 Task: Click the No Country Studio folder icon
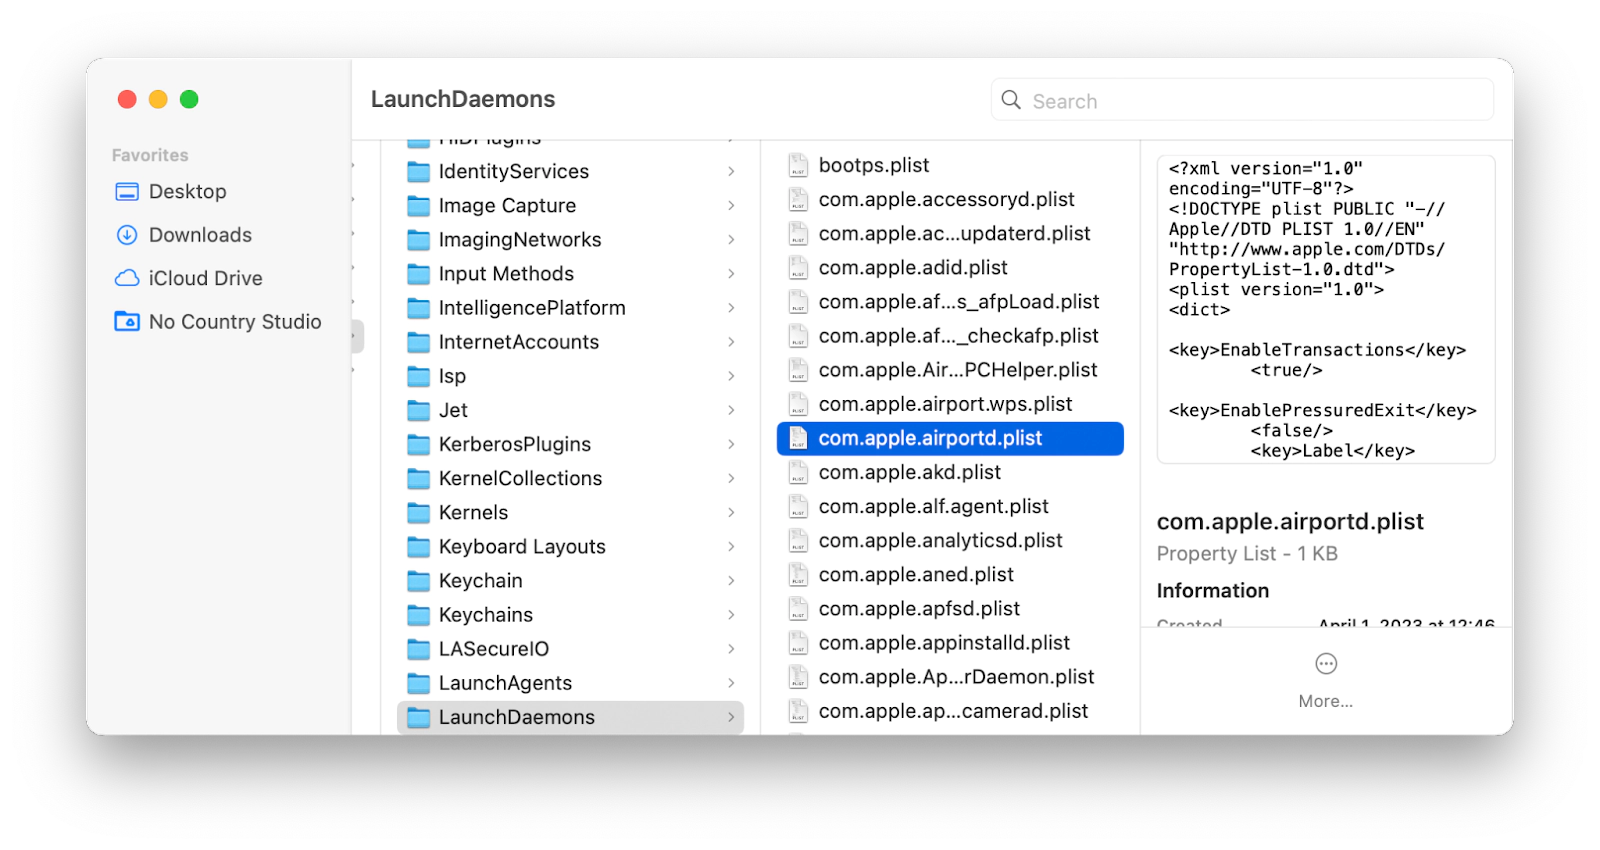tap(127, 322)
